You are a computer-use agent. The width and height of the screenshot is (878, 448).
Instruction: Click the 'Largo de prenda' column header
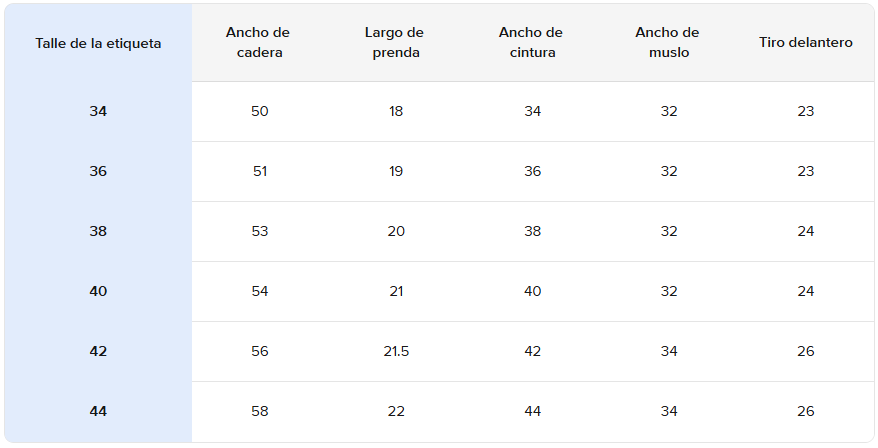point(396,43)
